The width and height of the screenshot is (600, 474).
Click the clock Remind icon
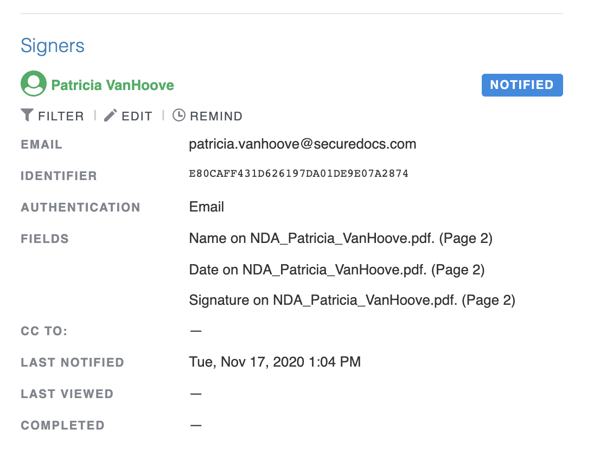[x=179, y=115]
